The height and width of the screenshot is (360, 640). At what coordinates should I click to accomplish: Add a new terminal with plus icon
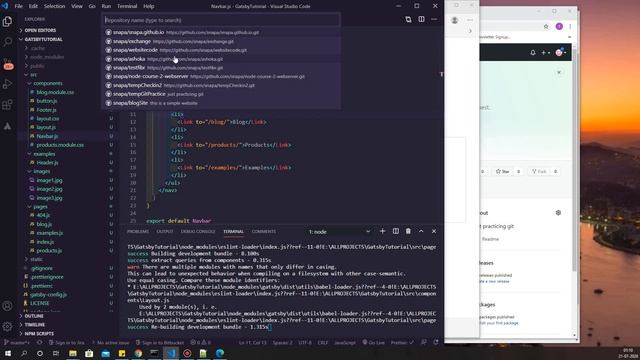coord(382,231)
